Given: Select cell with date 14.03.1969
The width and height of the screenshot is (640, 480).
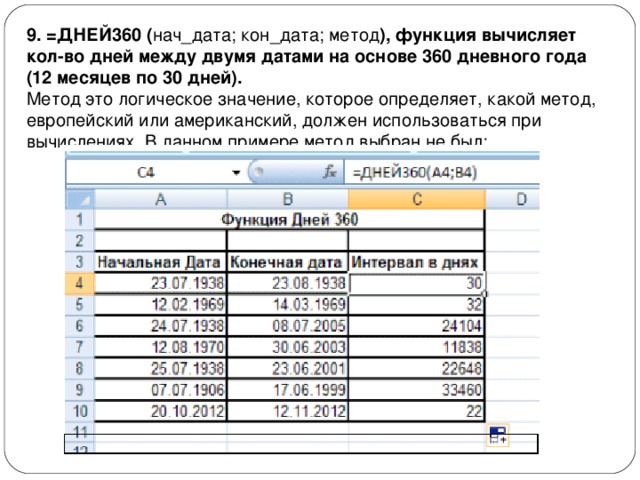Looking at the screenshot, I should pos(288,304).
